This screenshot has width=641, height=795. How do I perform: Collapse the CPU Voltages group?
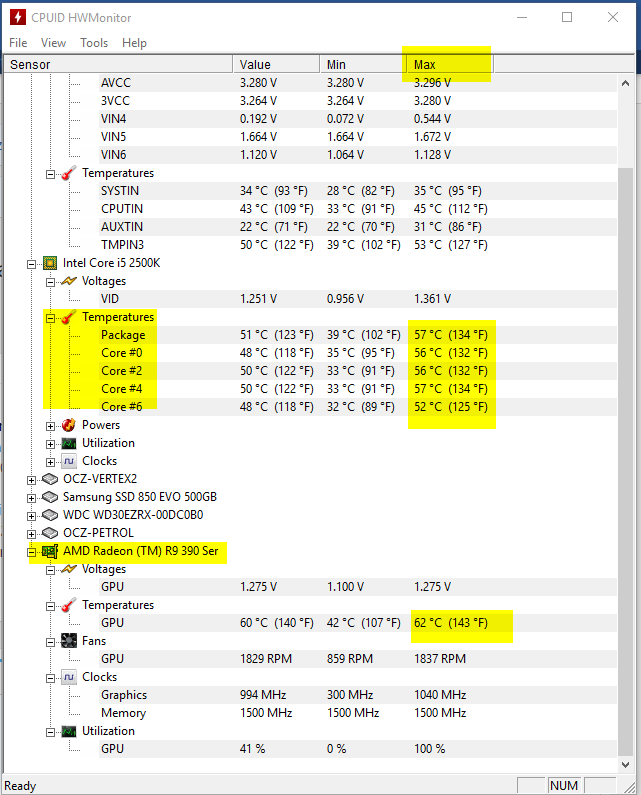(x=50, y=282)
